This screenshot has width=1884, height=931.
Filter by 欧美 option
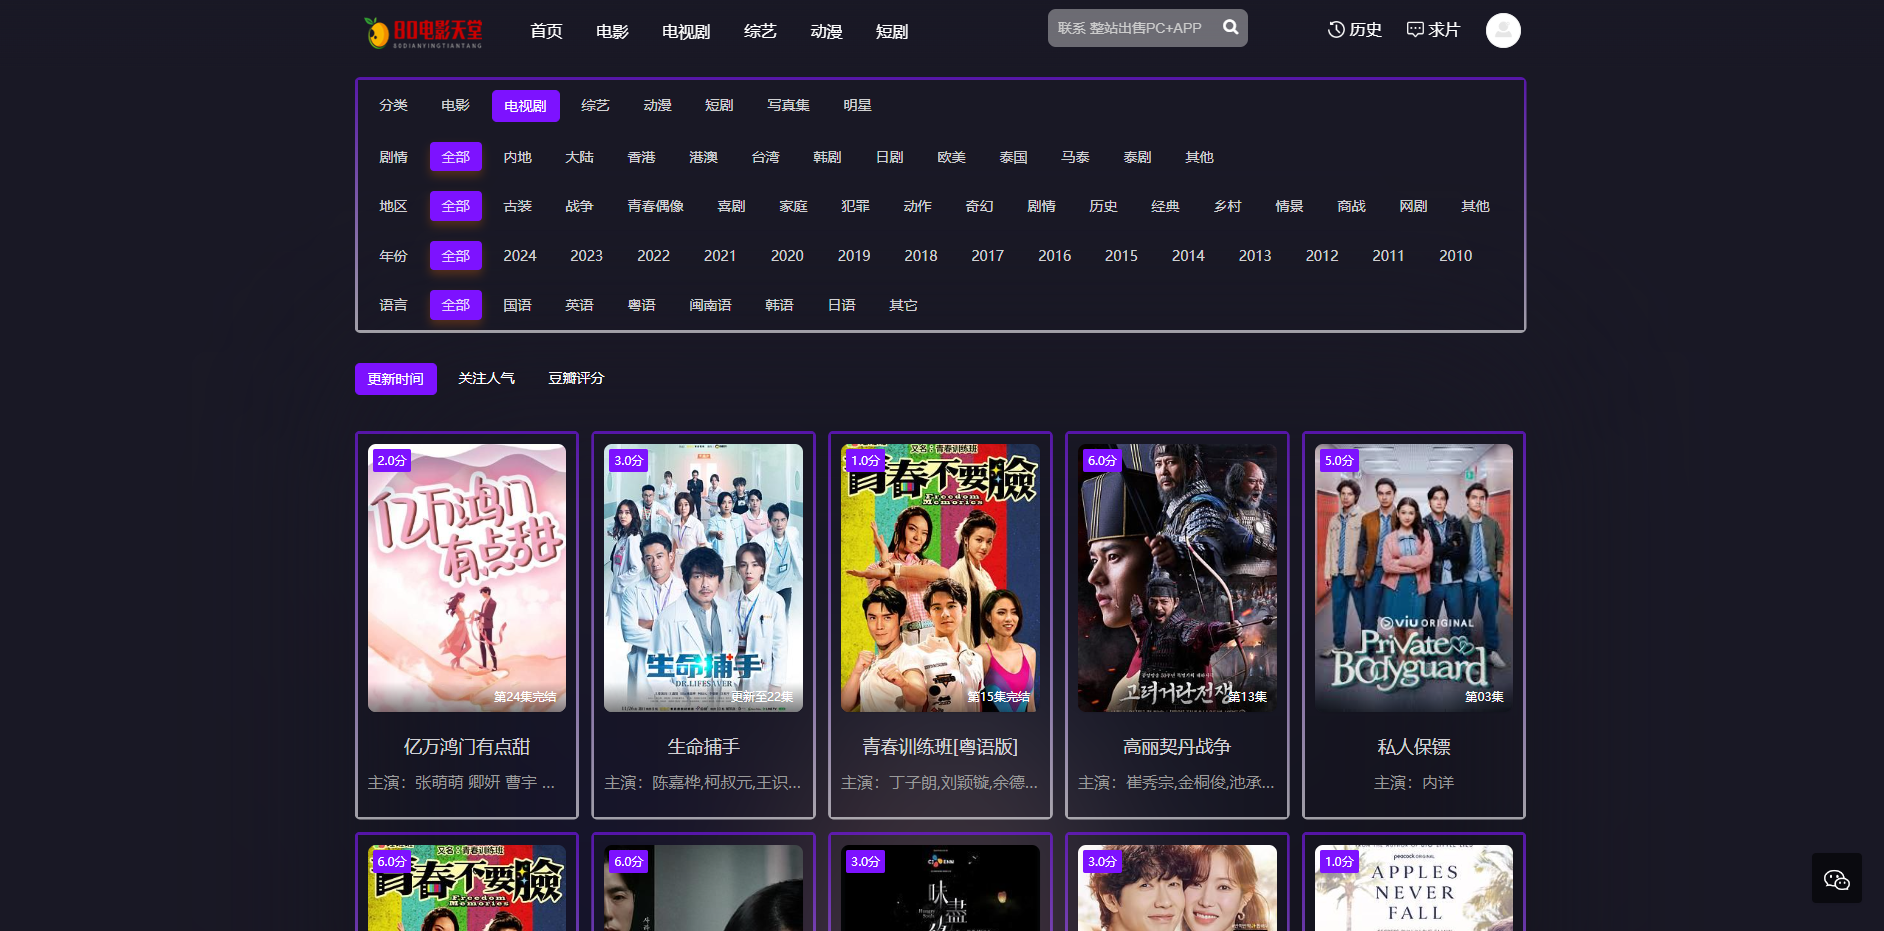tap(951, 157)
